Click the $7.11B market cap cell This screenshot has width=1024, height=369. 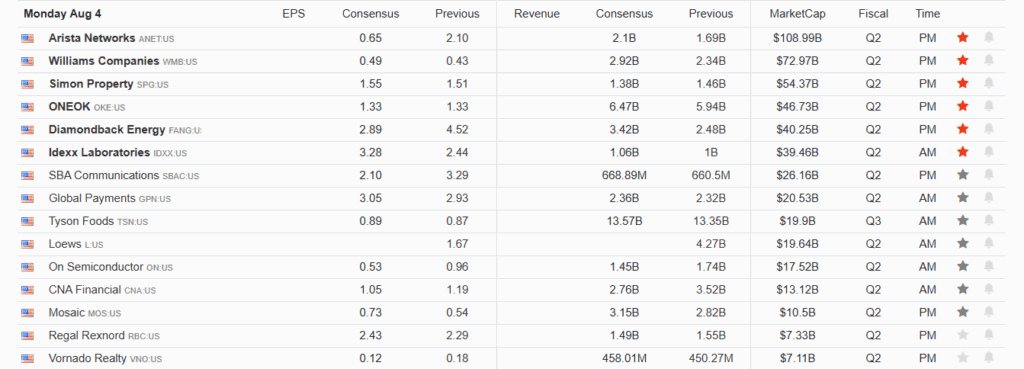coord(797,359)
